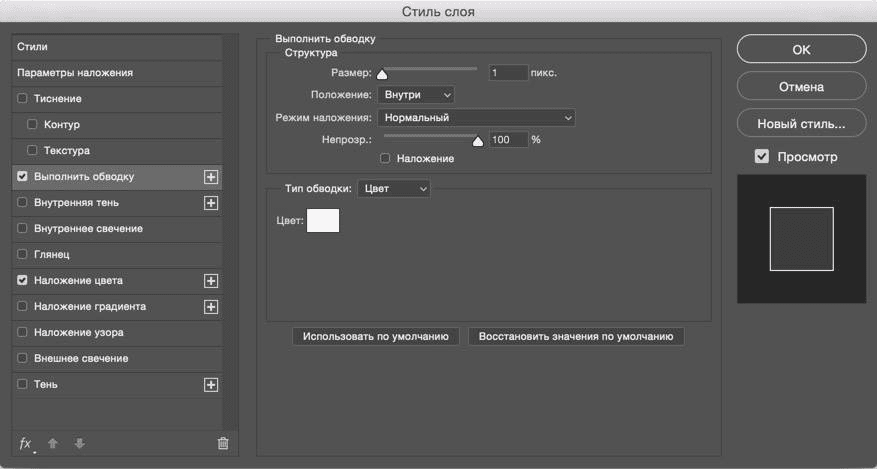Open the Положение dropdown showing Внутри
Screen dimensions: 877x469
(415, 95)
